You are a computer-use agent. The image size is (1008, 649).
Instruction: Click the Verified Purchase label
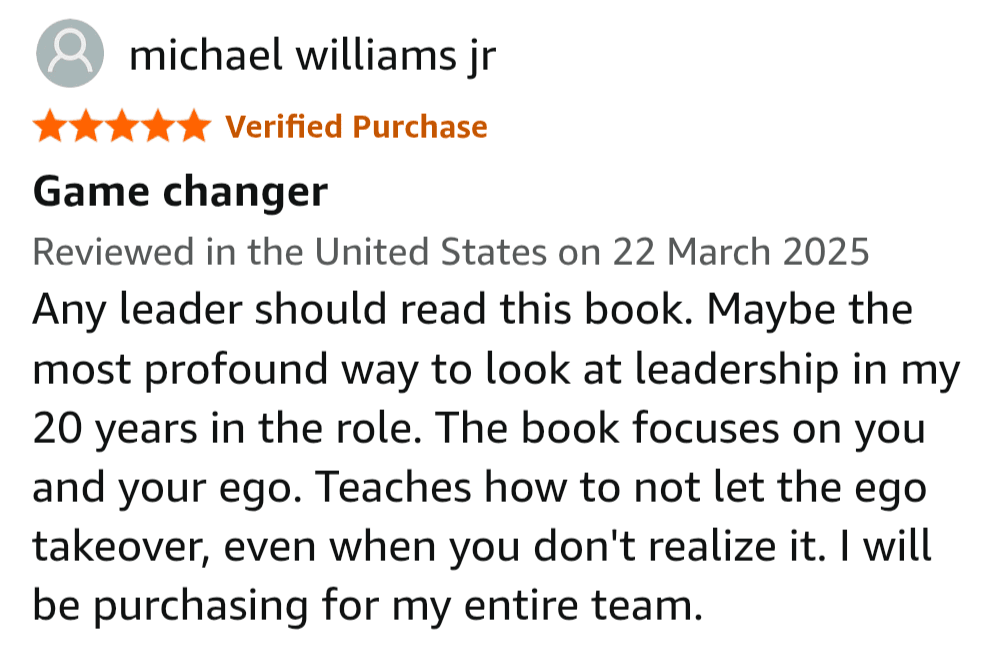click(356, 127)
